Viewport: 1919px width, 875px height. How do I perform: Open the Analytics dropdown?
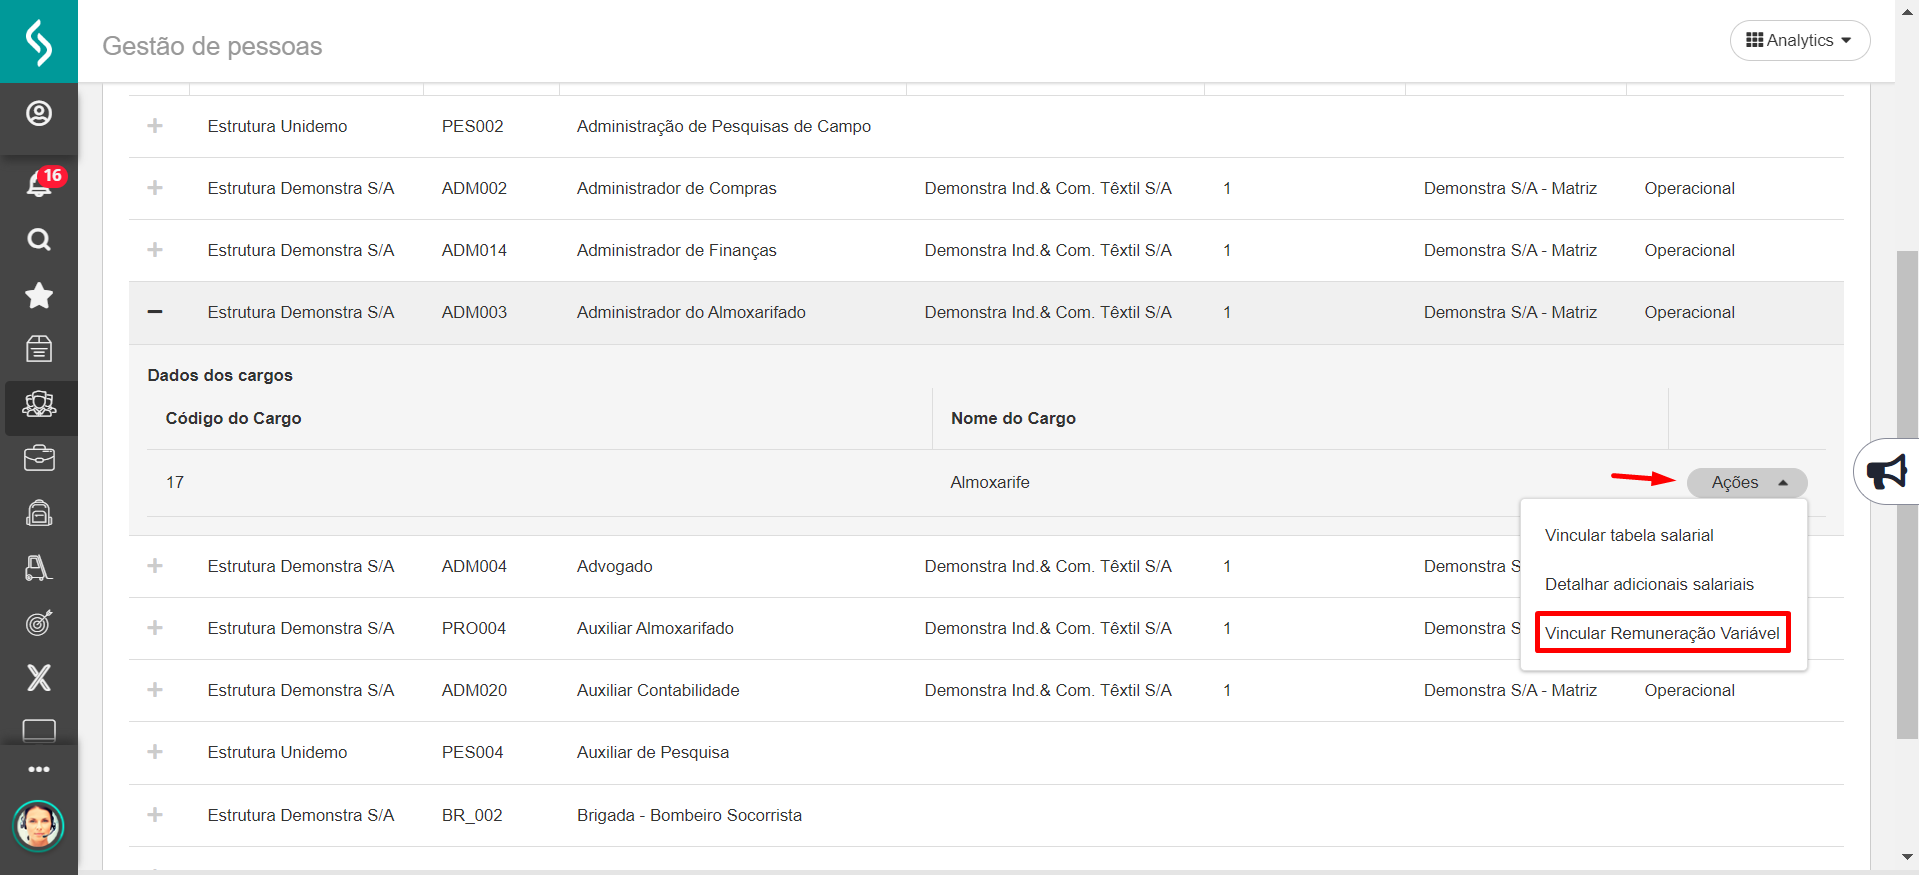1799,41
